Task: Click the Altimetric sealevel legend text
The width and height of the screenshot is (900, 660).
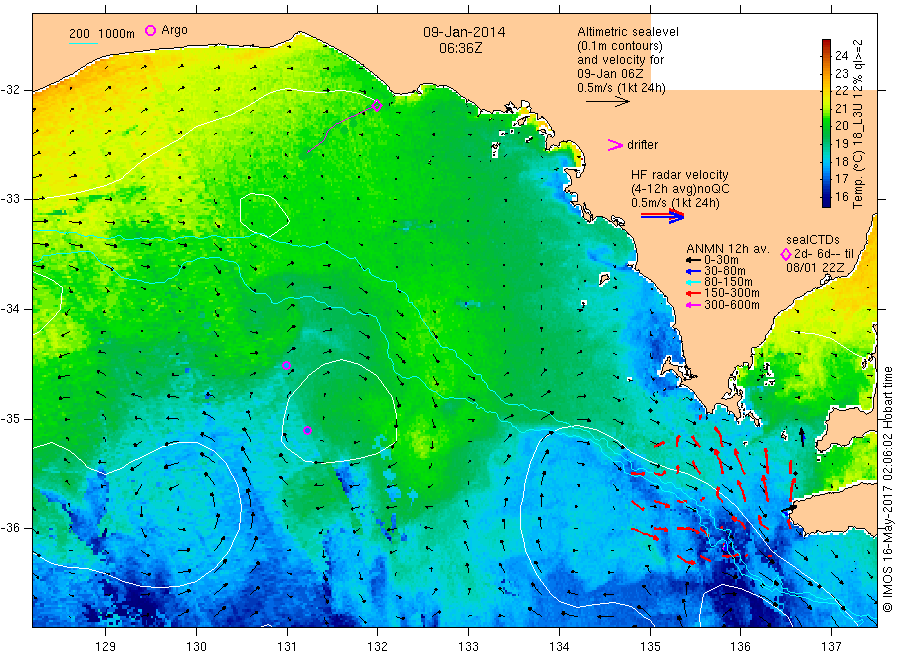Action: click(628, 32)
